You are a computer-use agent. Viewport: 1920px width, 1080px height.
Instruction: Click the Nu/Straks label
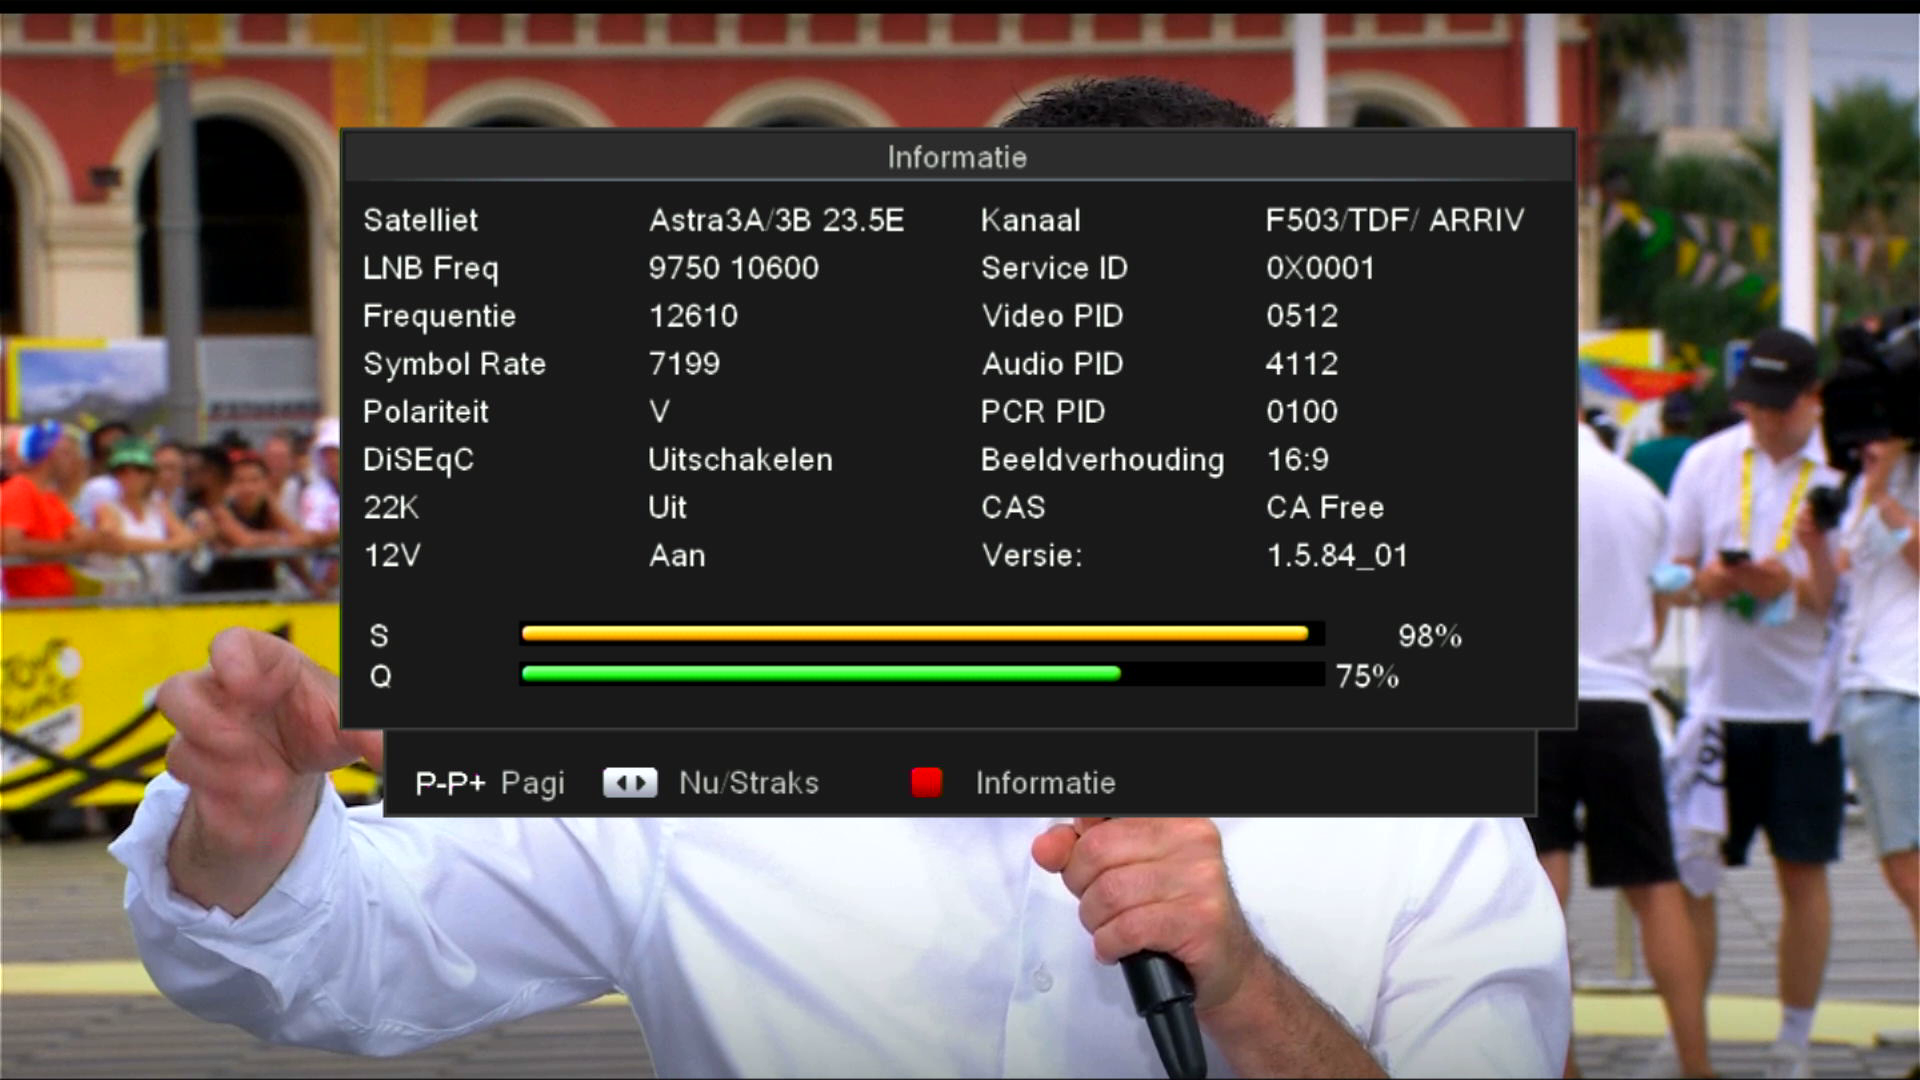749,782
